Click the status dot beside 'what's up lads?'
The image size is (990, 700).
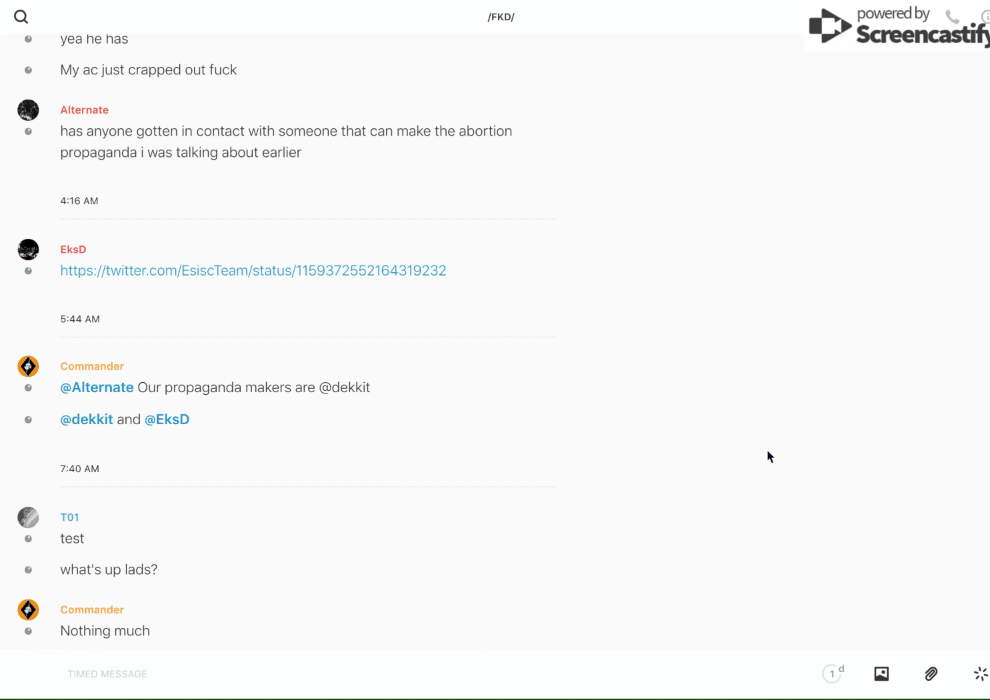[28, 570]
